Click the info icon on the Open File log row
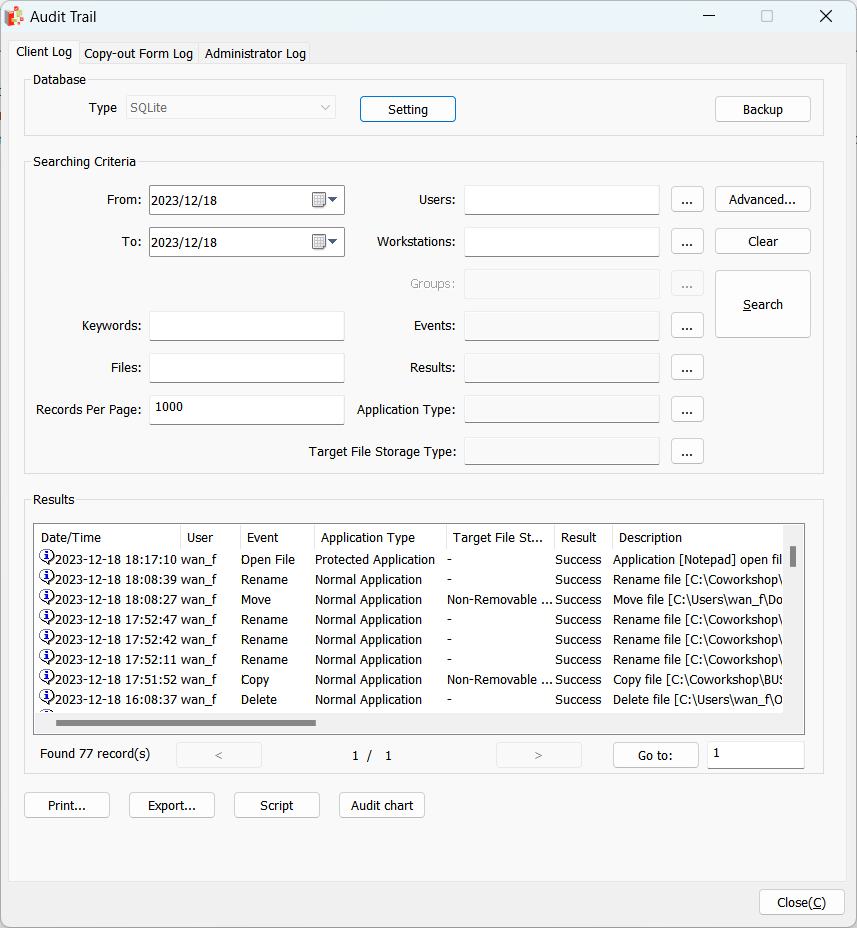 pos(46,558)
